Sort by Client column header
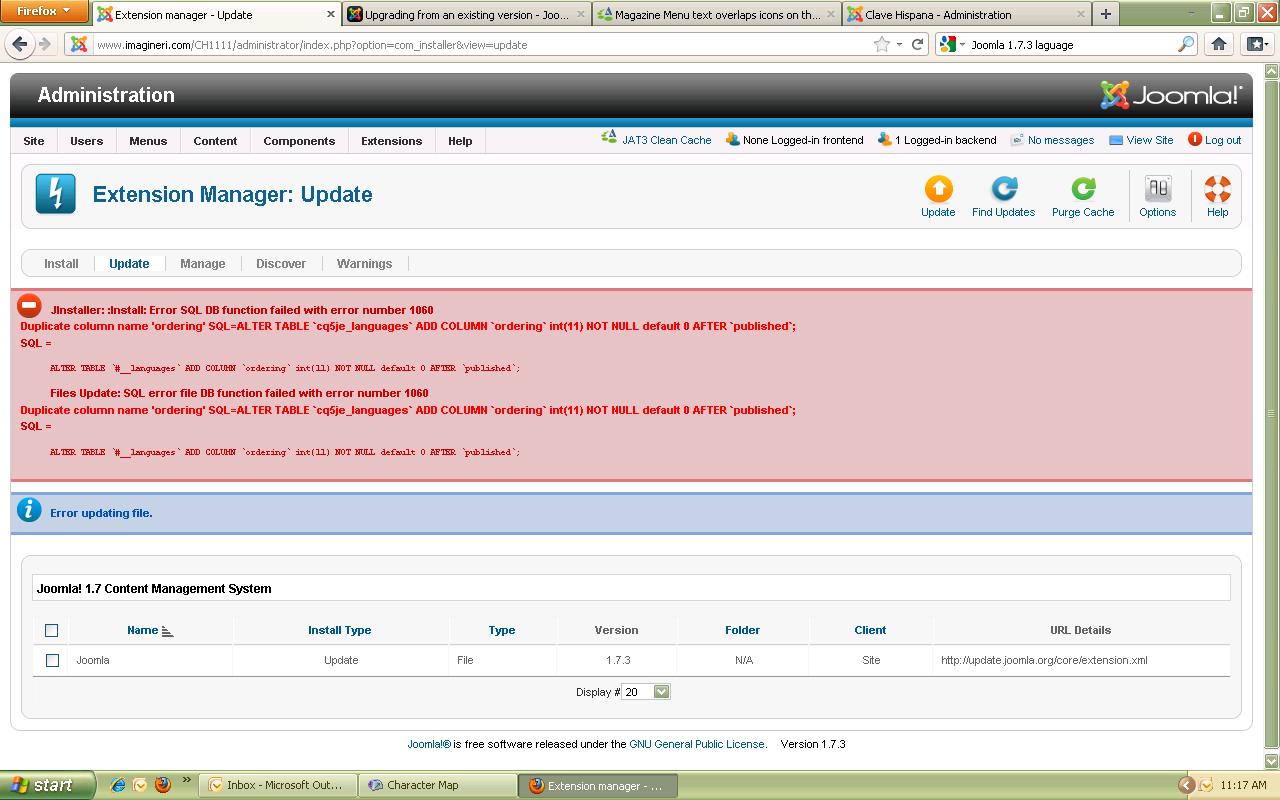 point(870,630)
